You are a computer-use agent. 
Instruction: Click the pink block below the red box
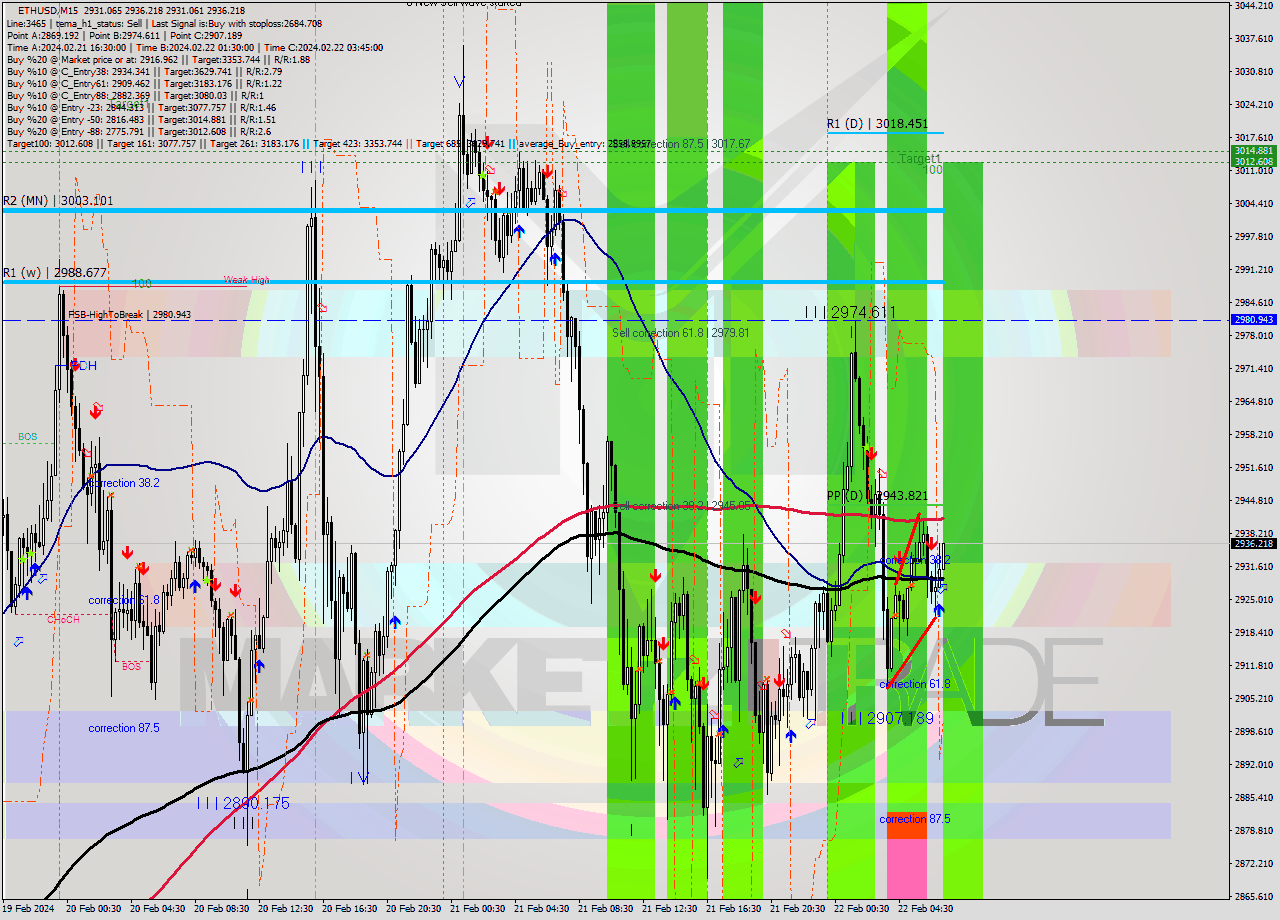pos(907,868)
